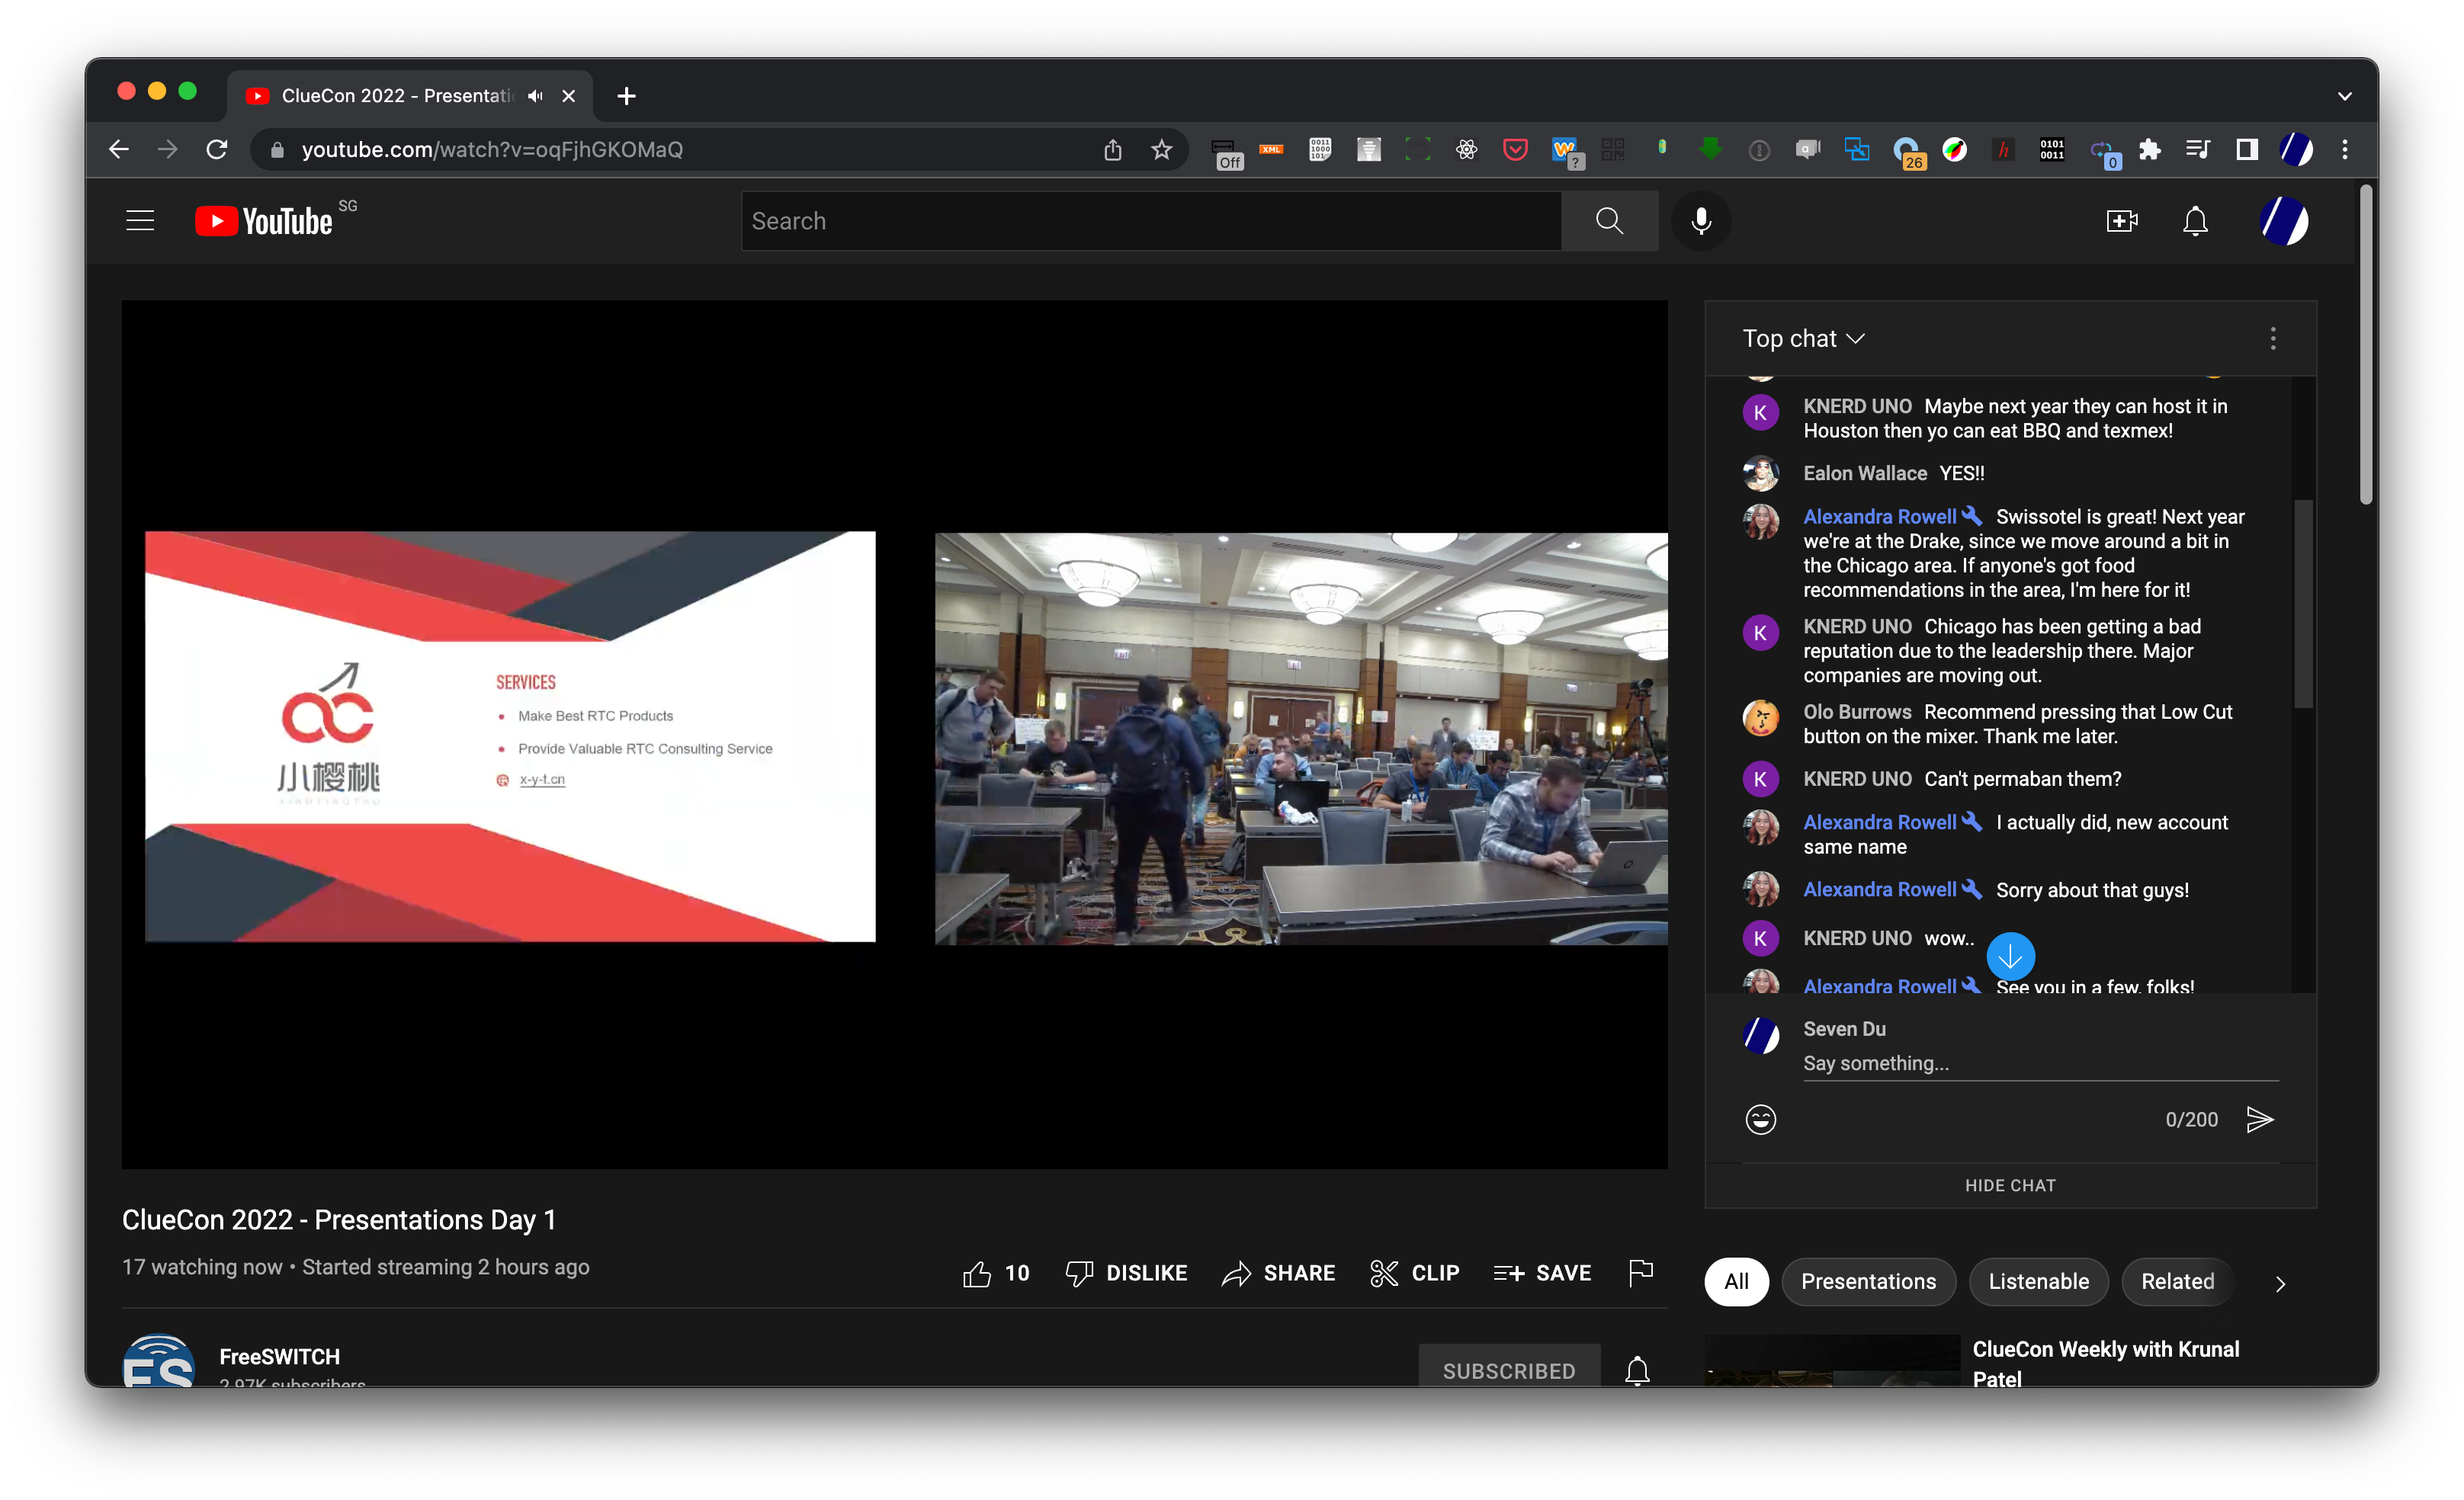The width and height of the screenshot is (2464, 1500).
Task: Open a new browser tab
Action: point(626,96)
